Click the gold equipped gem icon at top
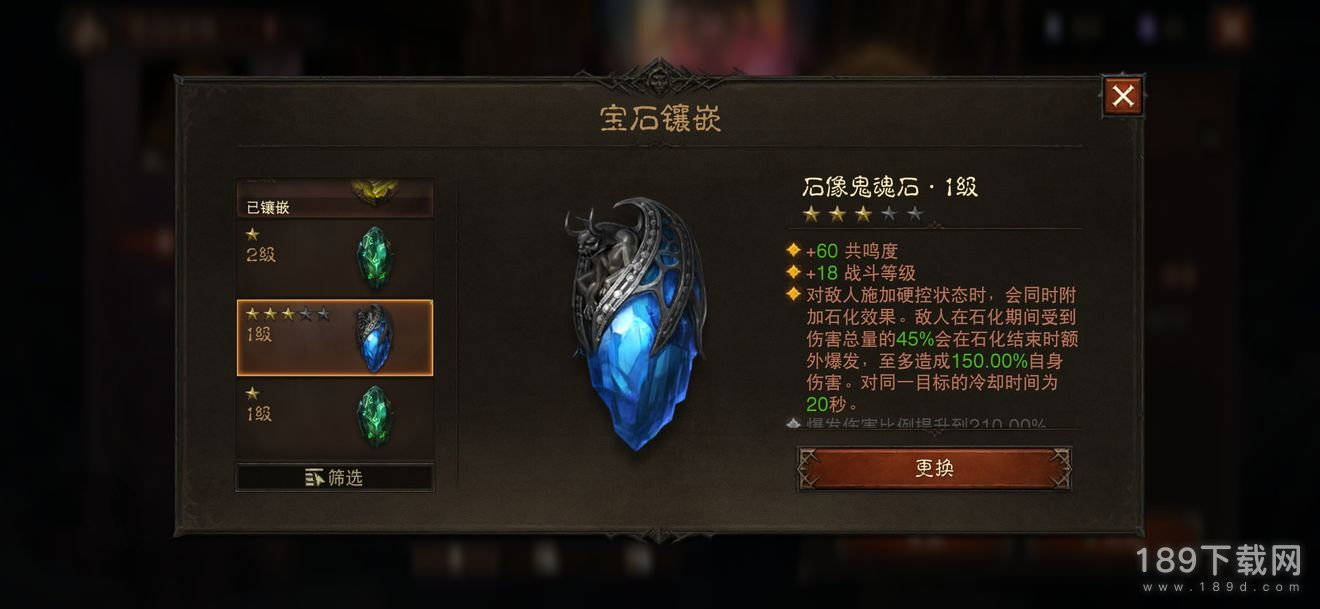This screenshot has width=1320, height=609. [x=375, y=192]
